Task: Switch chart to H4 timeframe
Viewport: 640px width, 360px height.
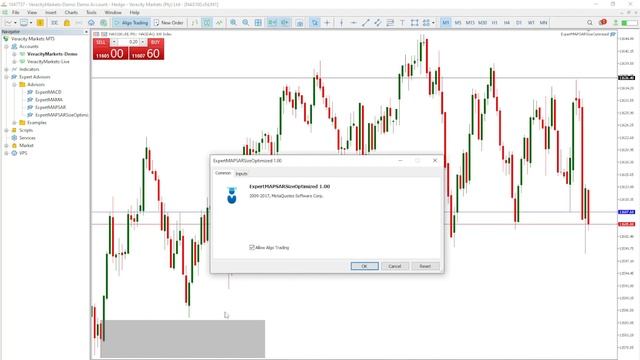Action: (507, 23)
